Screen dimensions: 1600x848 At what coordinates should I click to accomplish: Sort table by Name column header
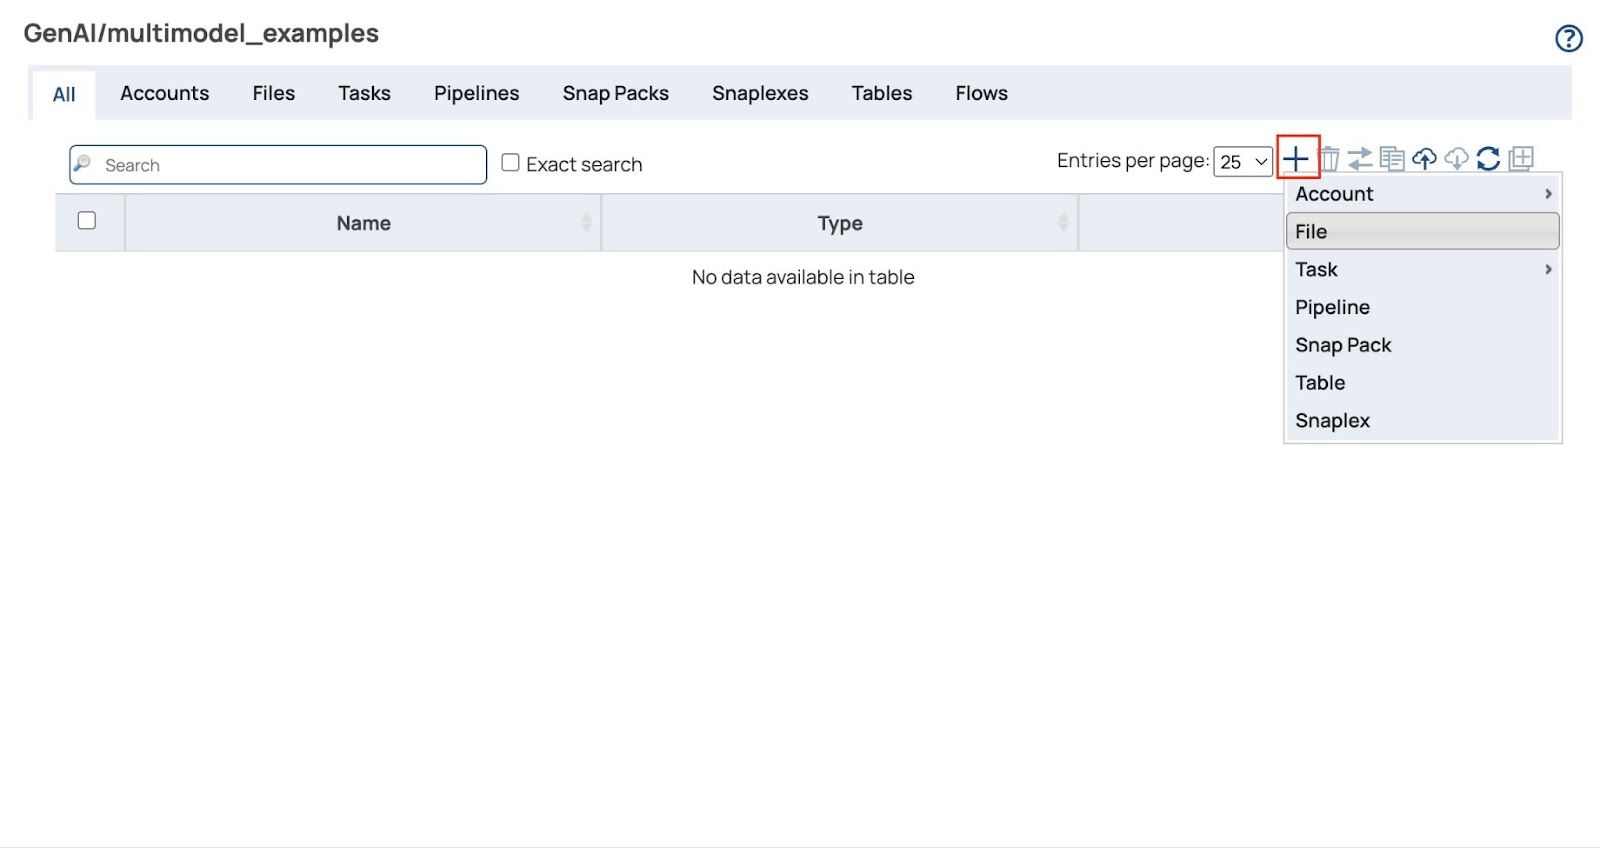pos(363,223)
